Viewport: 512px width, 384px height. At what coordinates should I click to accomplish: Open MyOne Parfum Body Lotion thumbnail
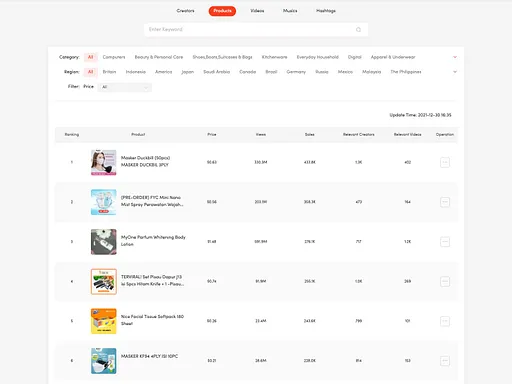pyautogui.click(x=104, y=242)
